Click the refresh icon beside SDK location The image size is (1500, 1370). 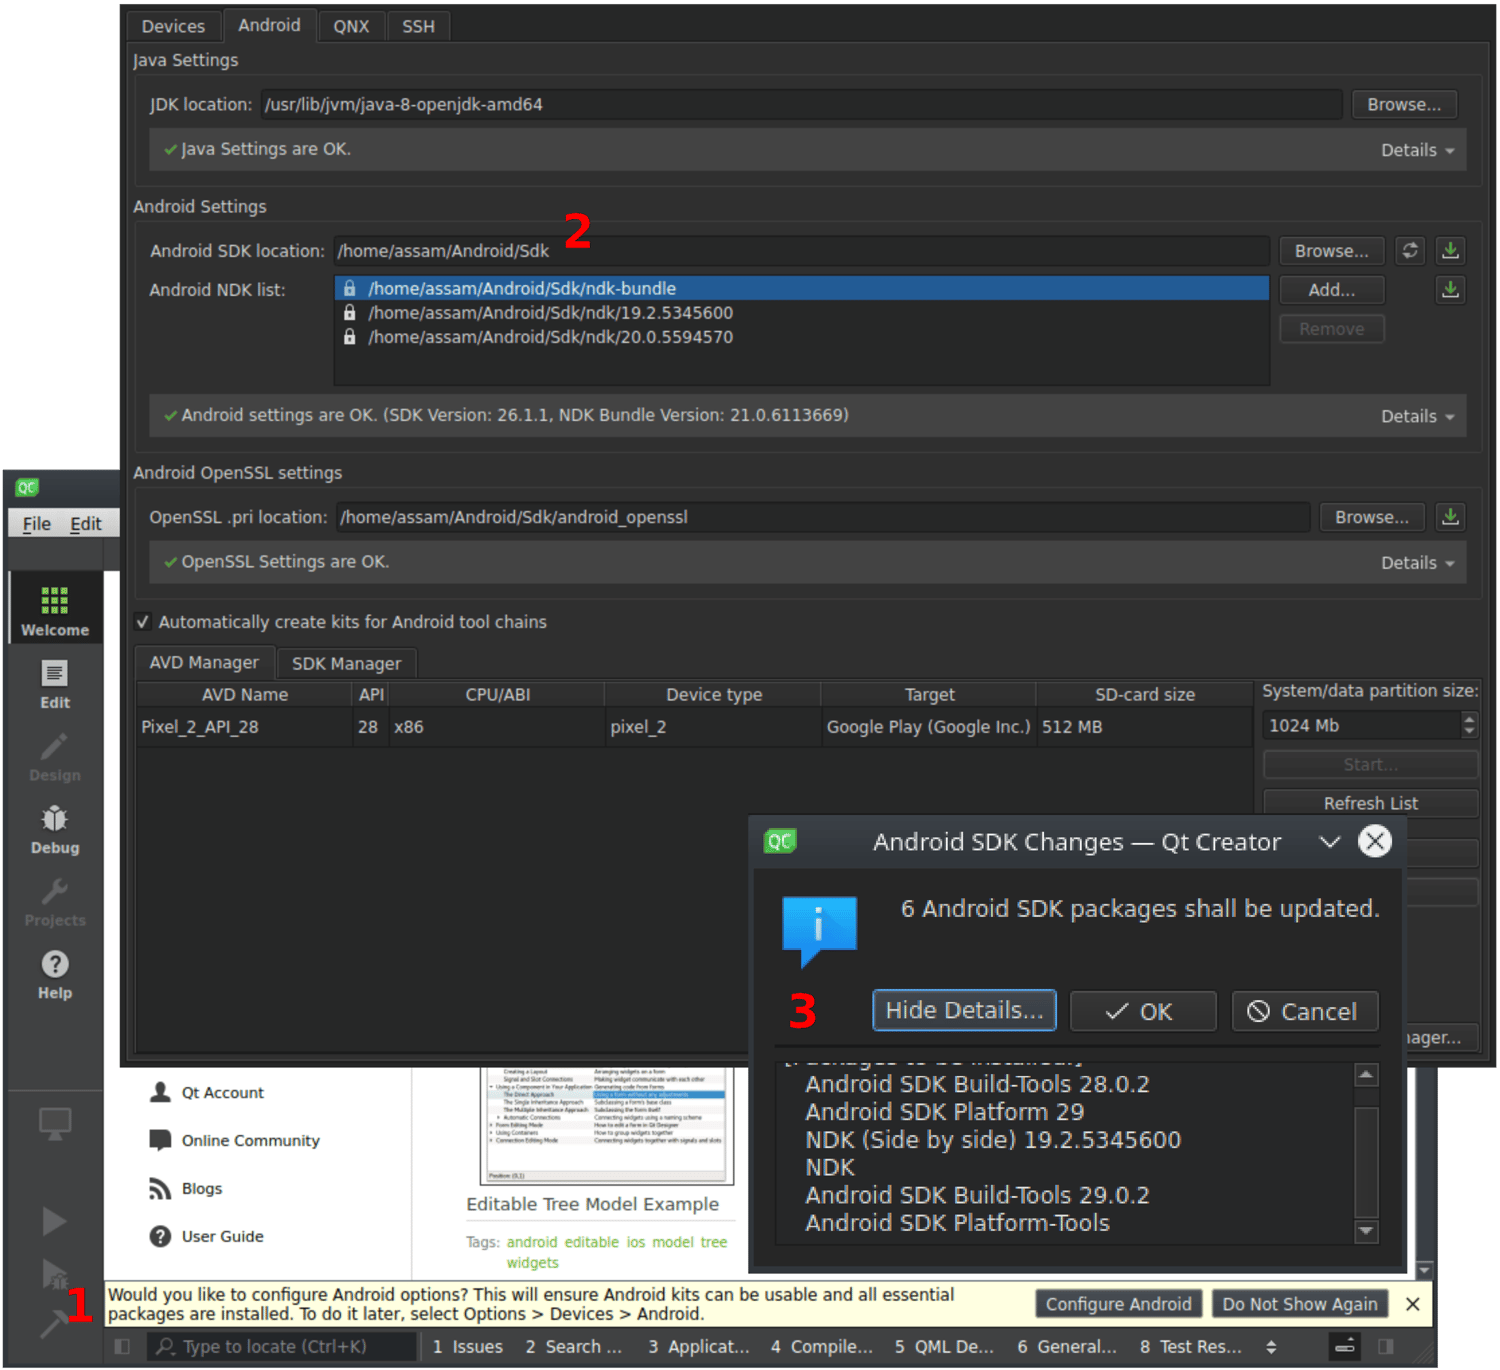coord(1410,251)
